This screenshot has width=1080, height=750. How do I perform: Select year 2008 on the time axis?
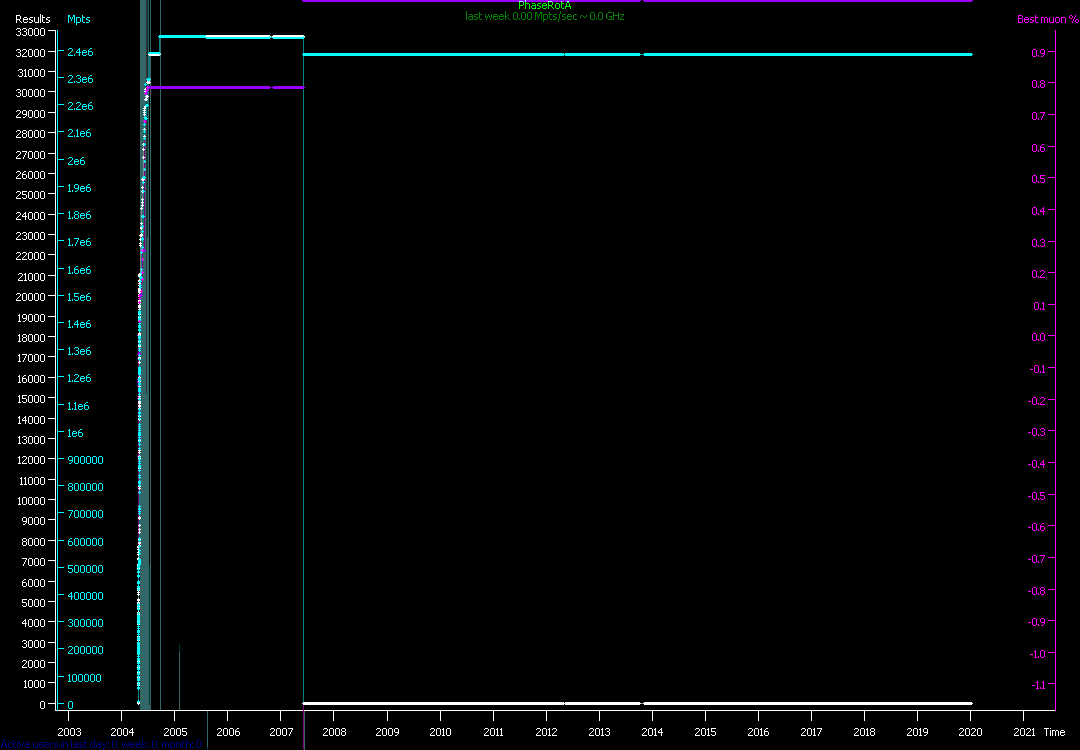pos(334,732)
